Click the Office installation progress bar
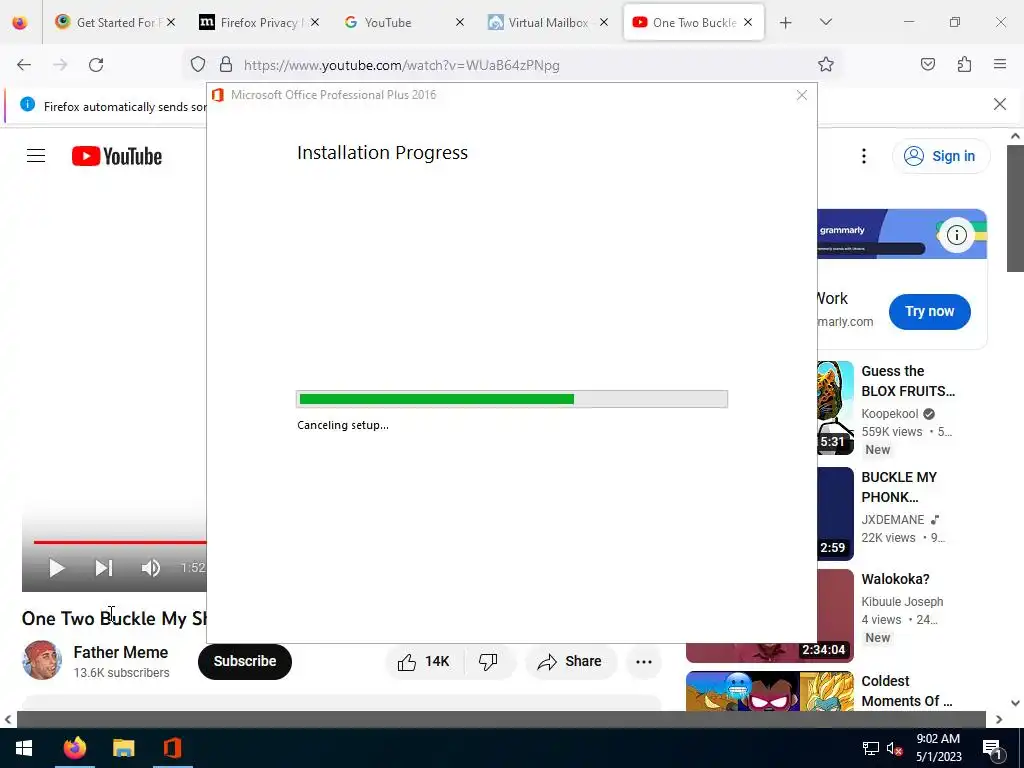 (512, 399)
